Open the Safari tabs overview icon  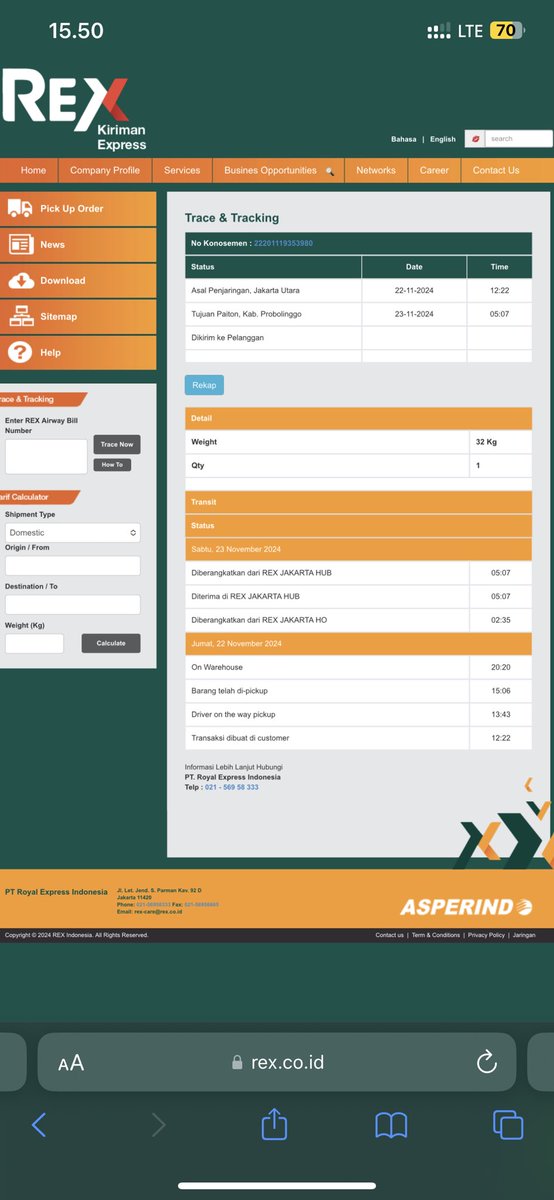click(509, 1125)
